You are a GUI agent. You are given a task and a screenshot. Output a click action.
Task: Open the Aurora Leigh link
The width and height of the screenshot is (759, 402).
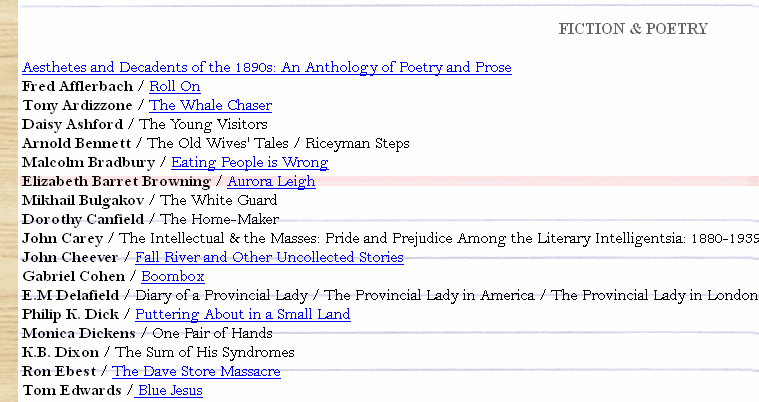click(271, 182)
